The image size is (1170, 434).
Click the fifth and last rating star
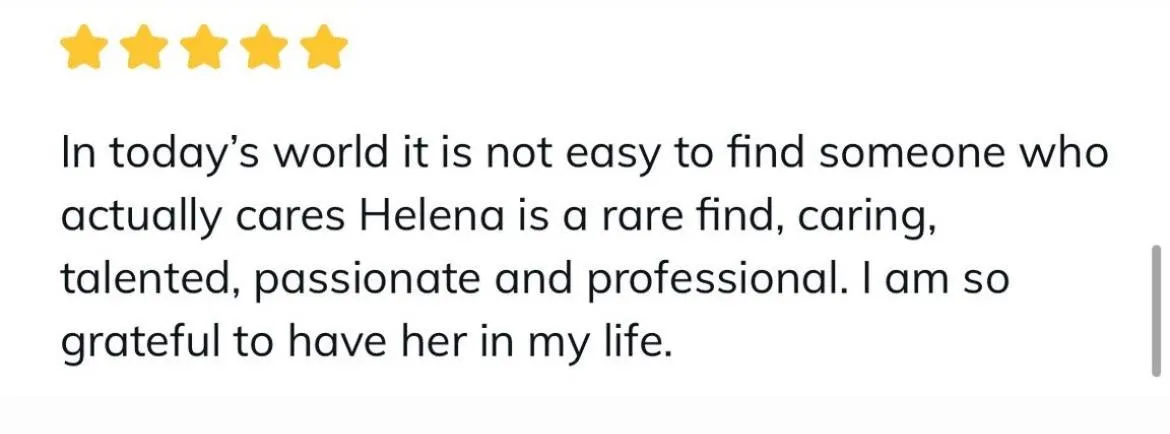[x=325, y=47]
